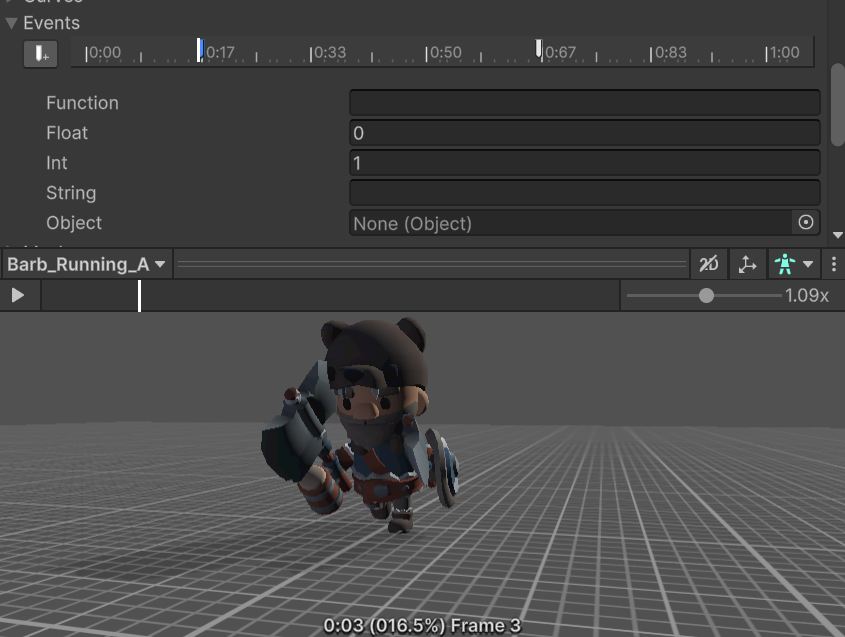Toggle animation playback with the play button
The height and width of the screenshot is (637, 845).
[x=18, y=295]
